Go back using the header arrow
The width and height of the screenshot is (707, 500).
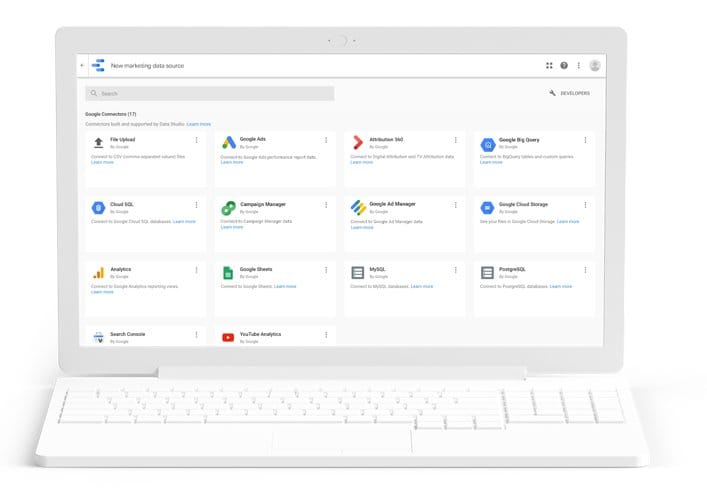[82, 65]
